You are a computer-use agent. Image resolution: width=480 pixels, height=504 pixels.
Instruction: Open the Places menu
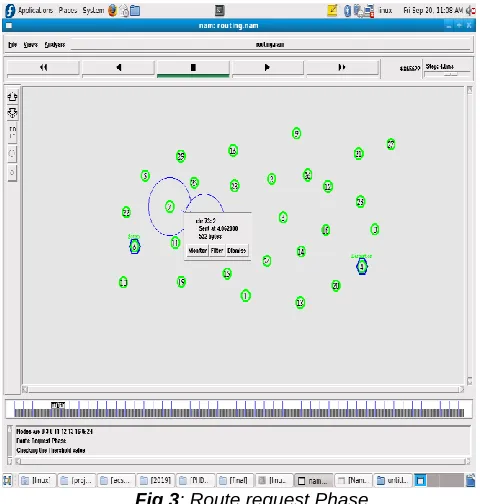click(68, 10)
